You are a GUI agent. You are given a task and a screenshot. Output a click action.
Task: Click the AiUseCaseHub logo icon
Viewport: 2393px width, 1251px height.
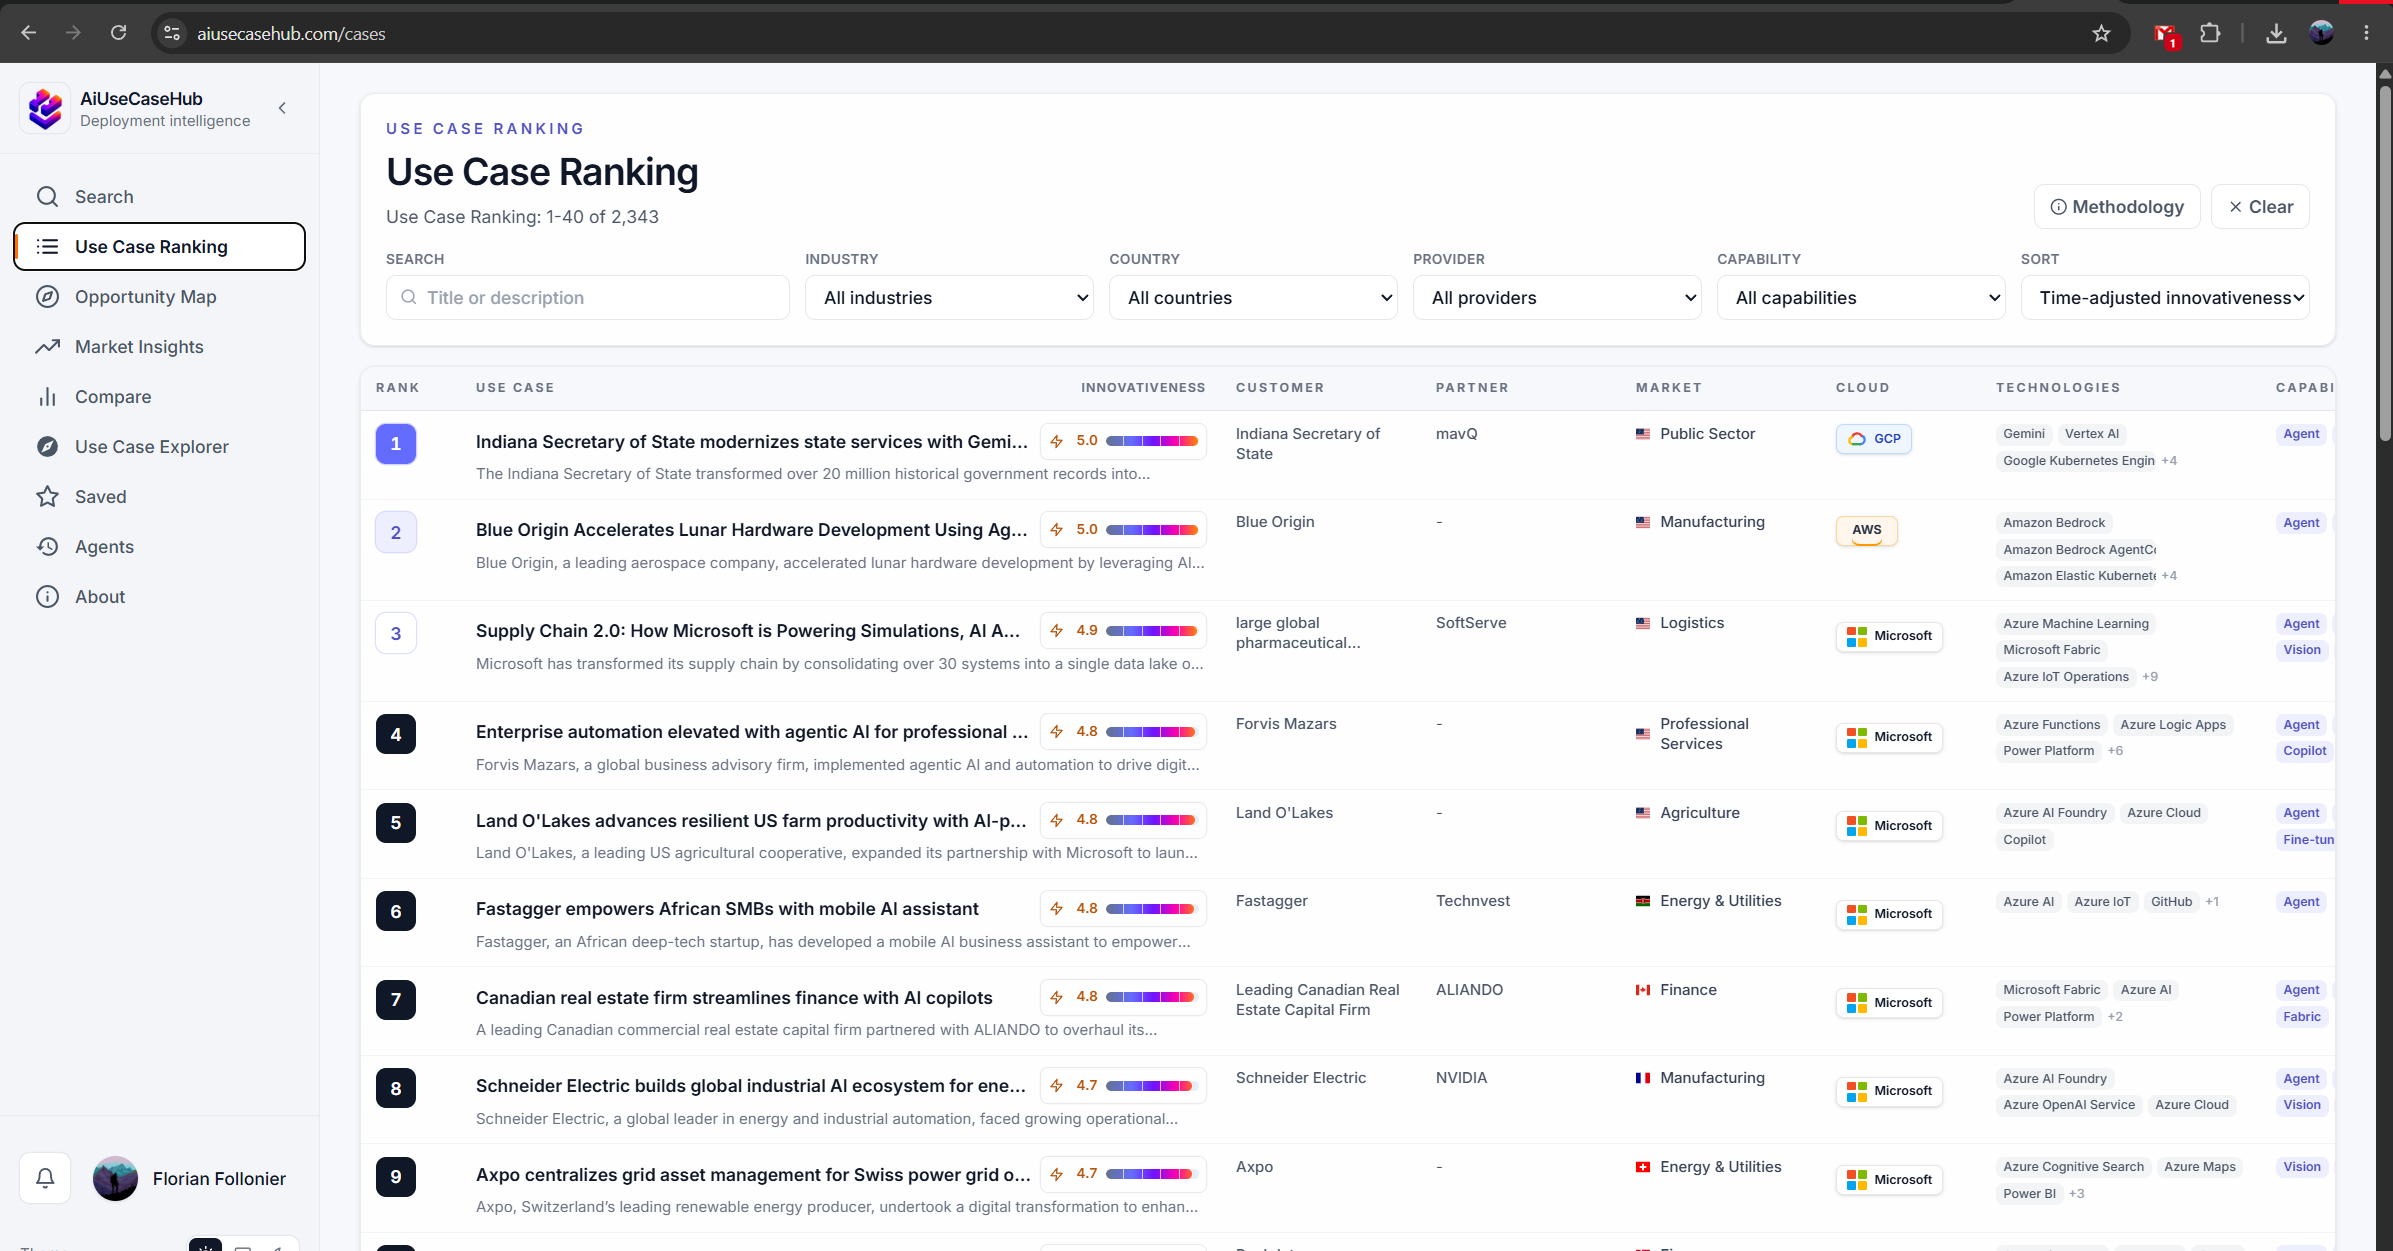click(x=45, y=108)
